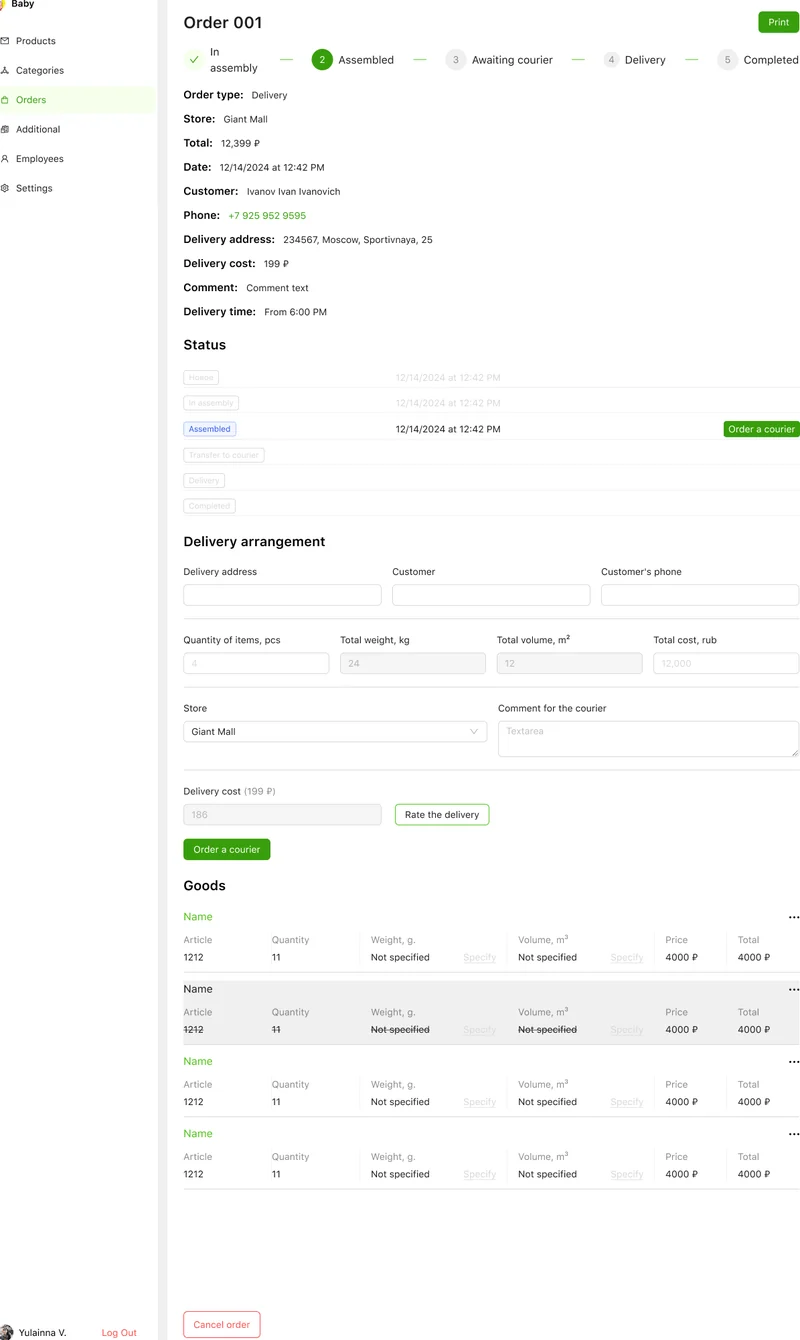Click the Yulainna V. user name
This screenshot has height=1340, width=800.
point(43,1333)
